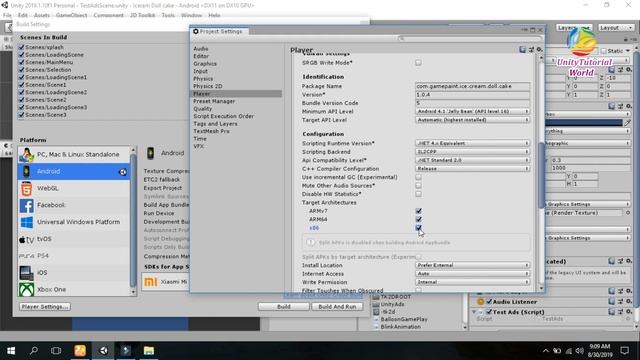Select the tvOS platform icon
This screenshot has width=640, height=360.
(27, 239)
